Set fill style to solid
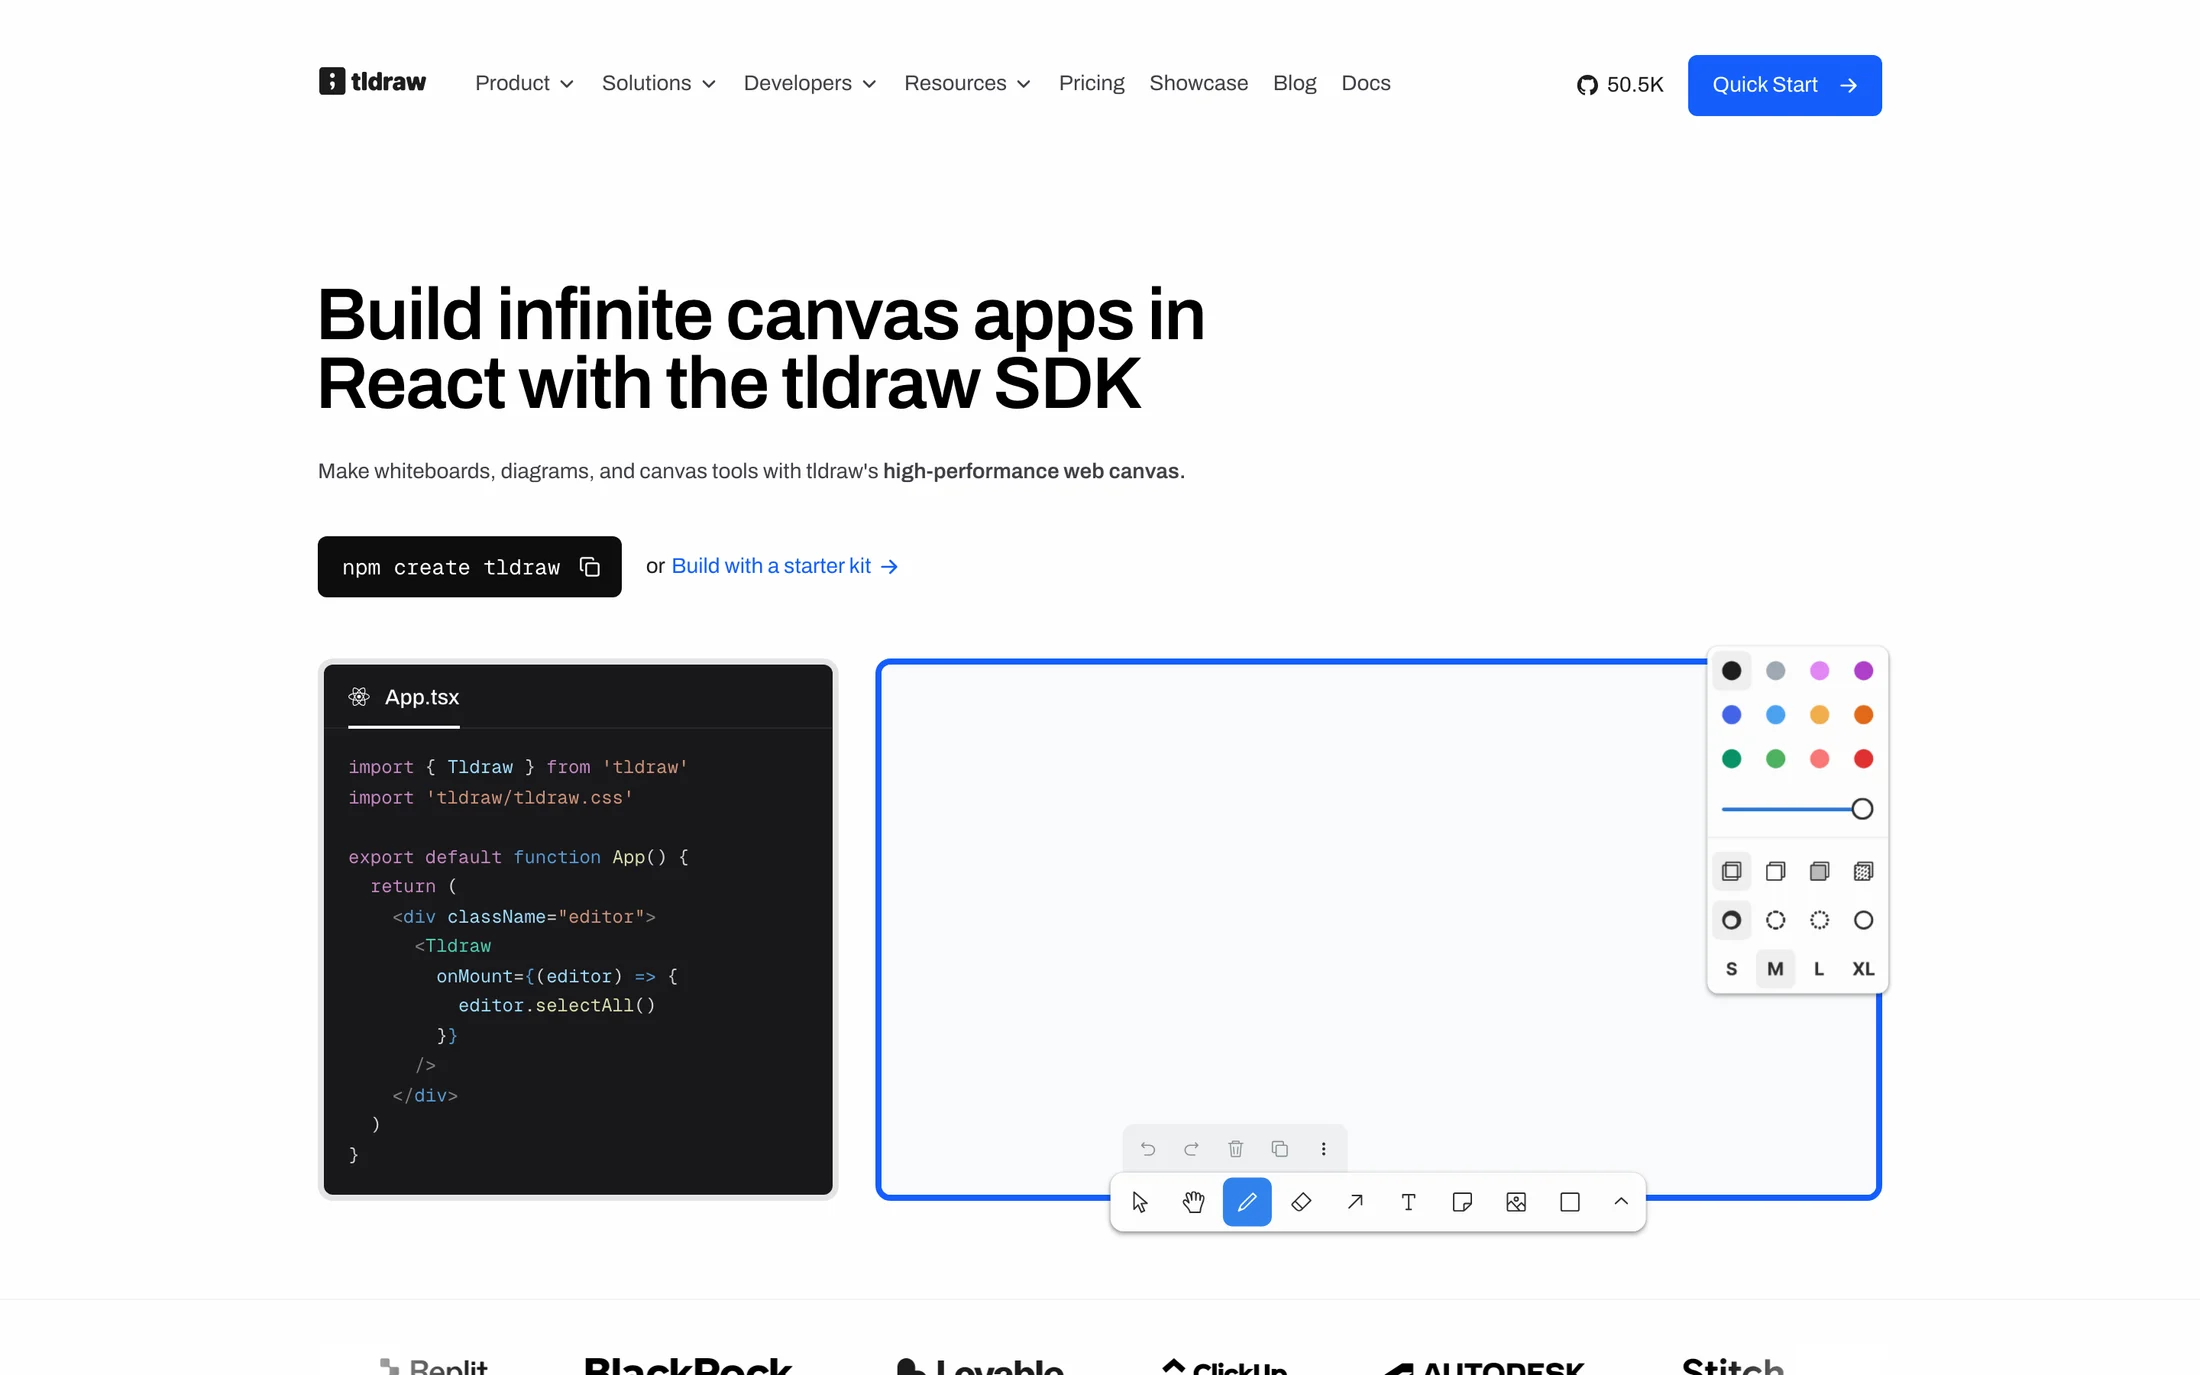 coord(1820,872)
